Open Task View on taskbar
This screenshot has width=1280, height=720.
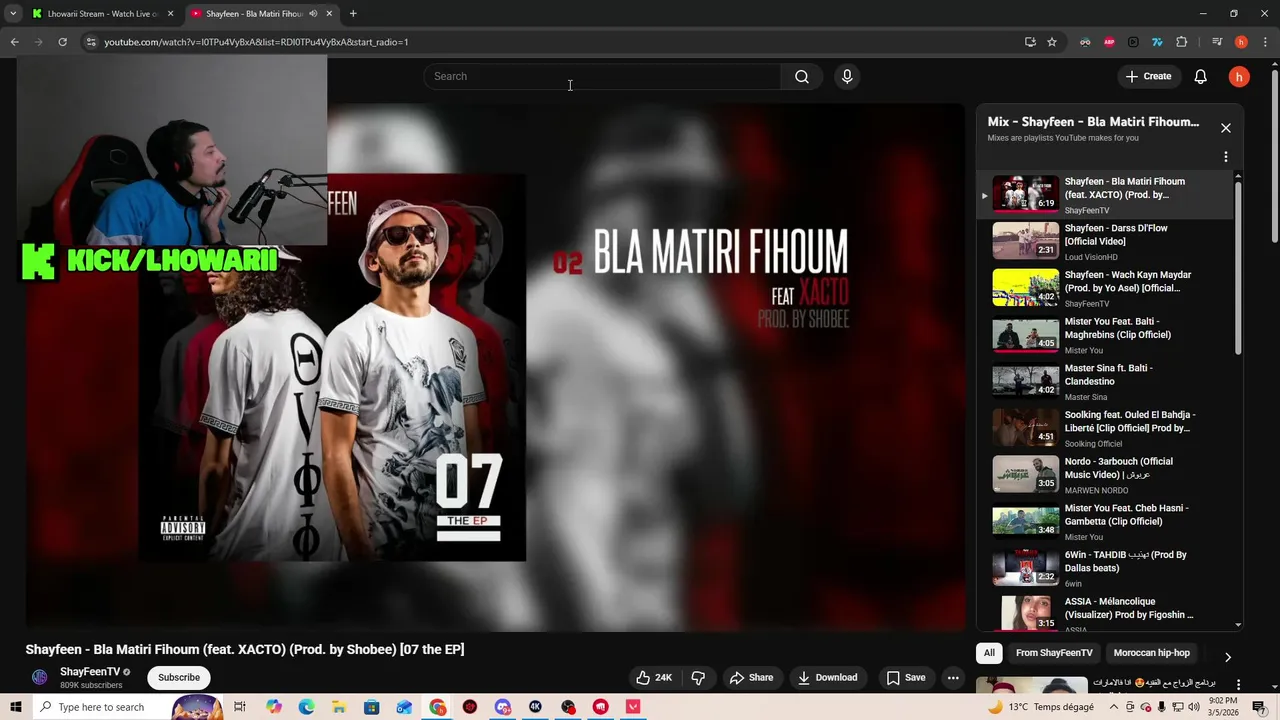(x=240, y=707)
